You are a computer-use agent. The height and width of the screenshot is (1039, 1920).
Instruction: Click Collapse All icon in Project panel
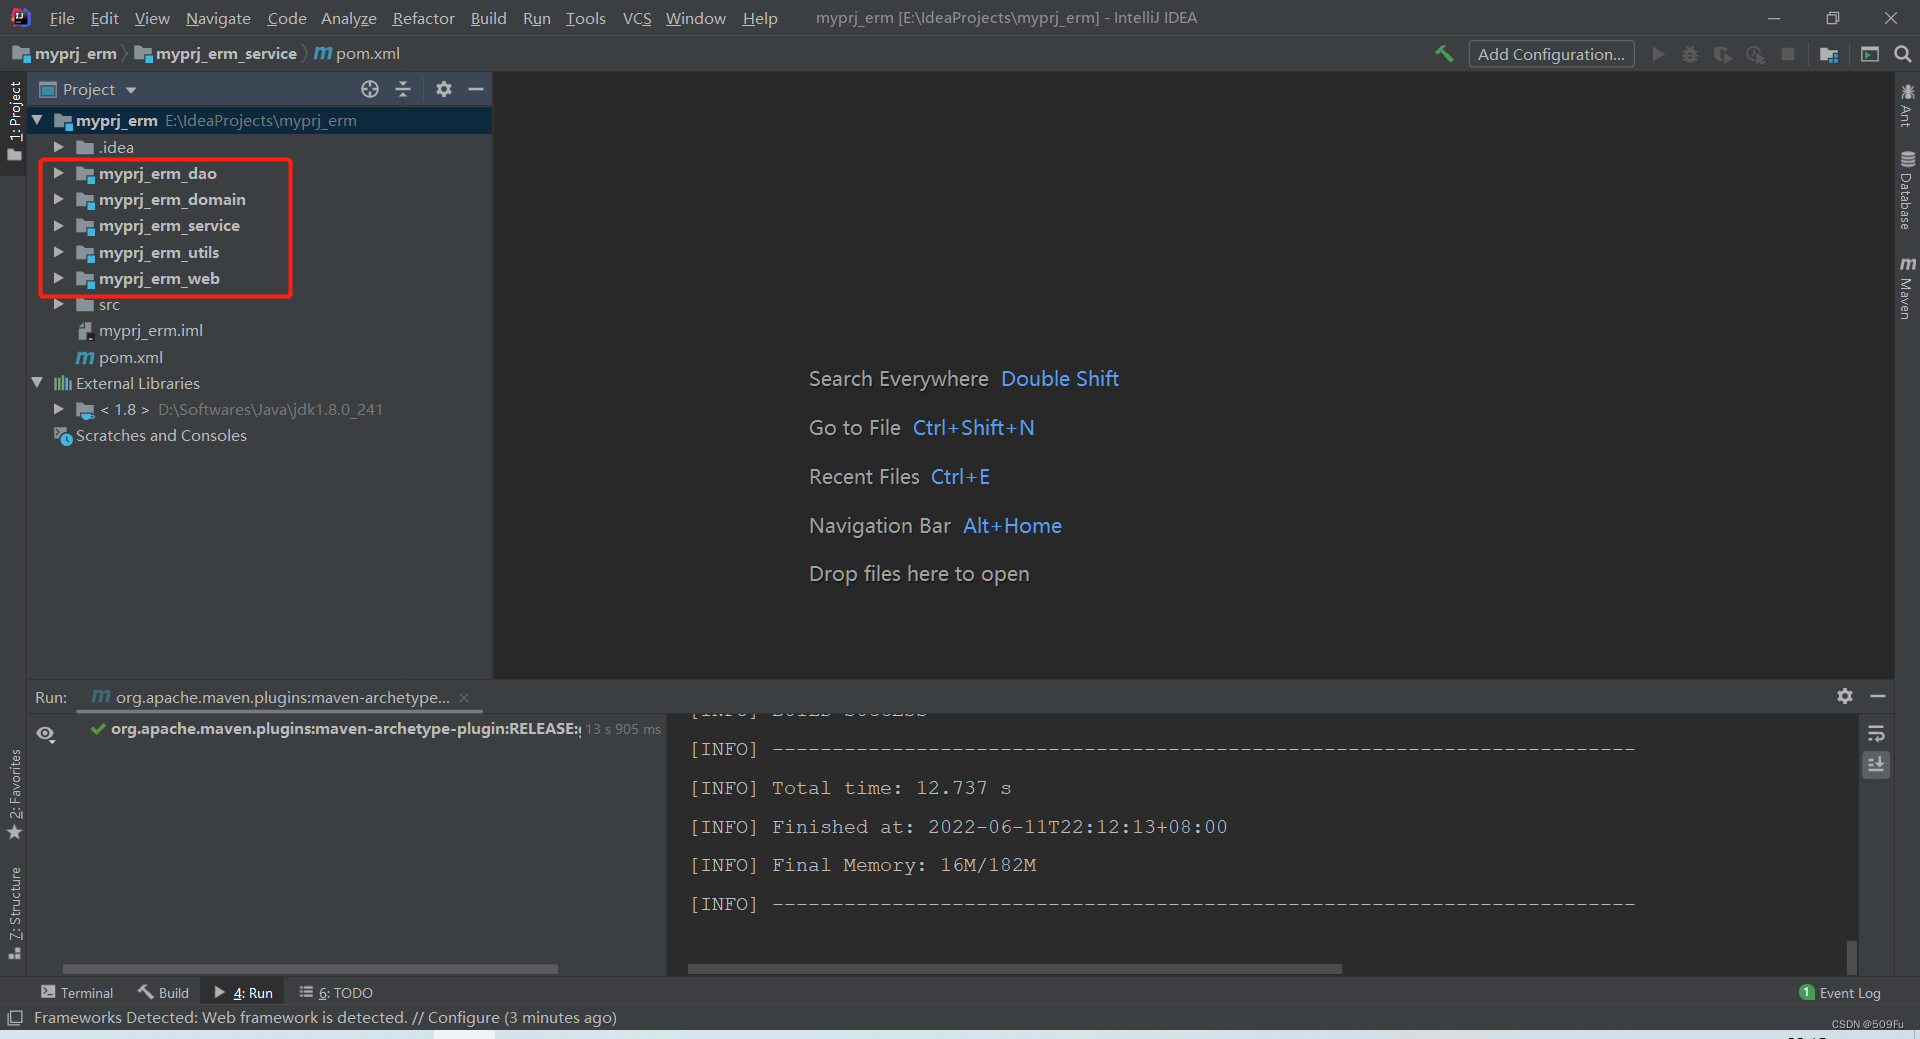[x=403, y=89]
